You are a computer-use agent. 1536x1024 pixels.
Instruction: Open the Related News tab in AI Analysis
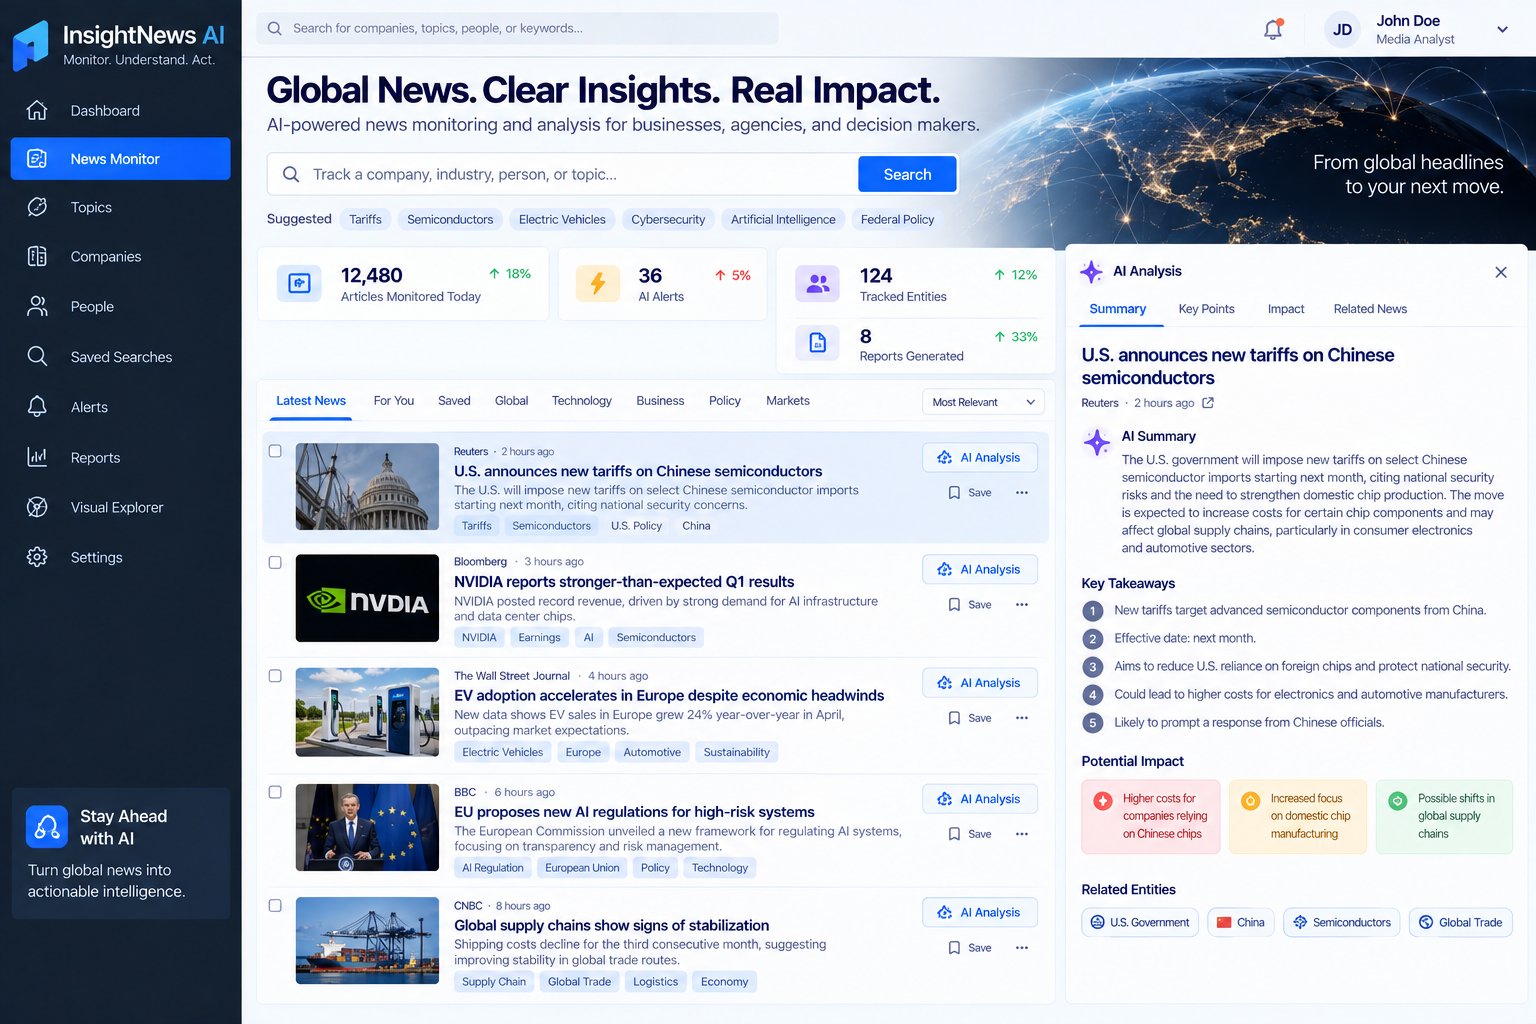click(x=1370, y=309)
